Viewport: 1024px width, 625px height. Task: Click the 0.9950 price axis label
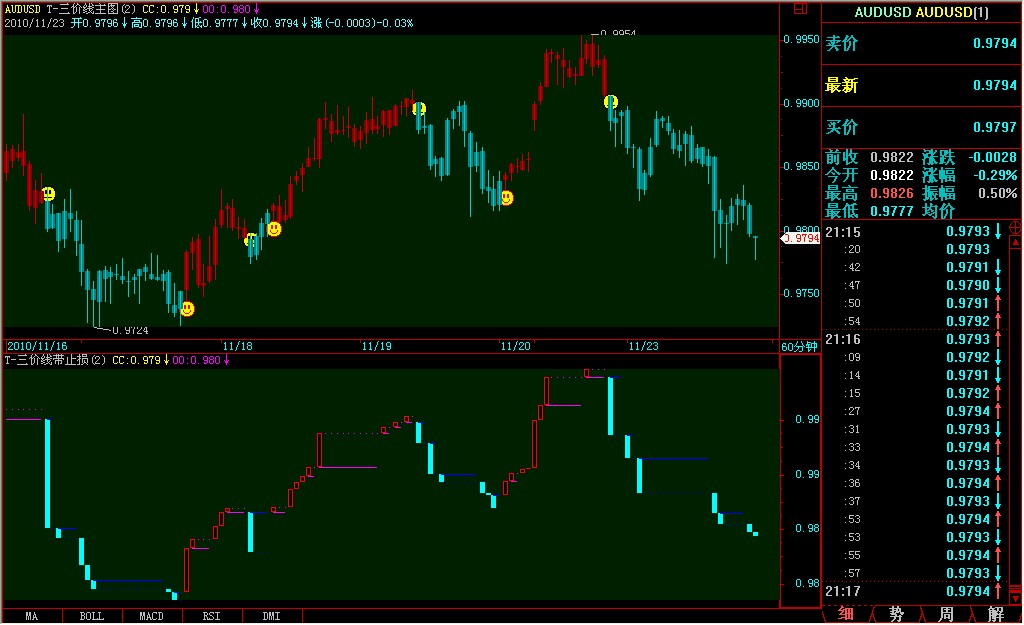point(801,39)
